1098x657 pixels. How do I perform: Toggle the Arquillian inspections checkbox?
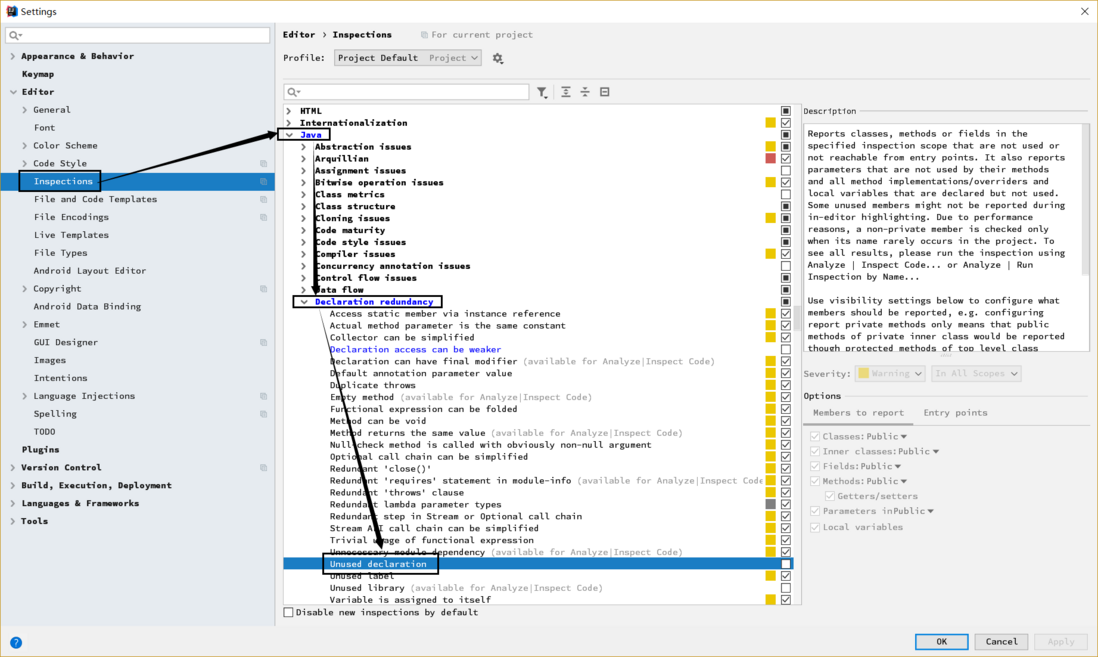786,158
